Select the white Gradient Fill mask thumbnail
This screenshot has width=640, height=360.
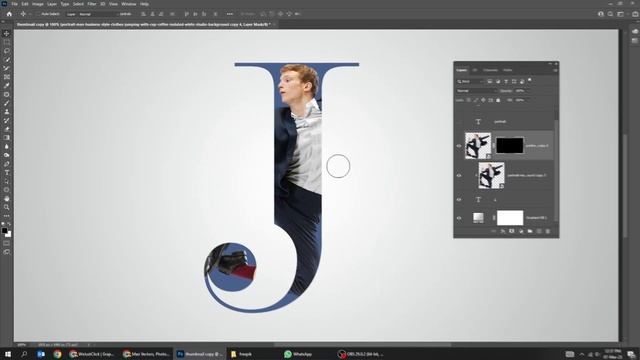pyautogui.click(x=510, y=218)
